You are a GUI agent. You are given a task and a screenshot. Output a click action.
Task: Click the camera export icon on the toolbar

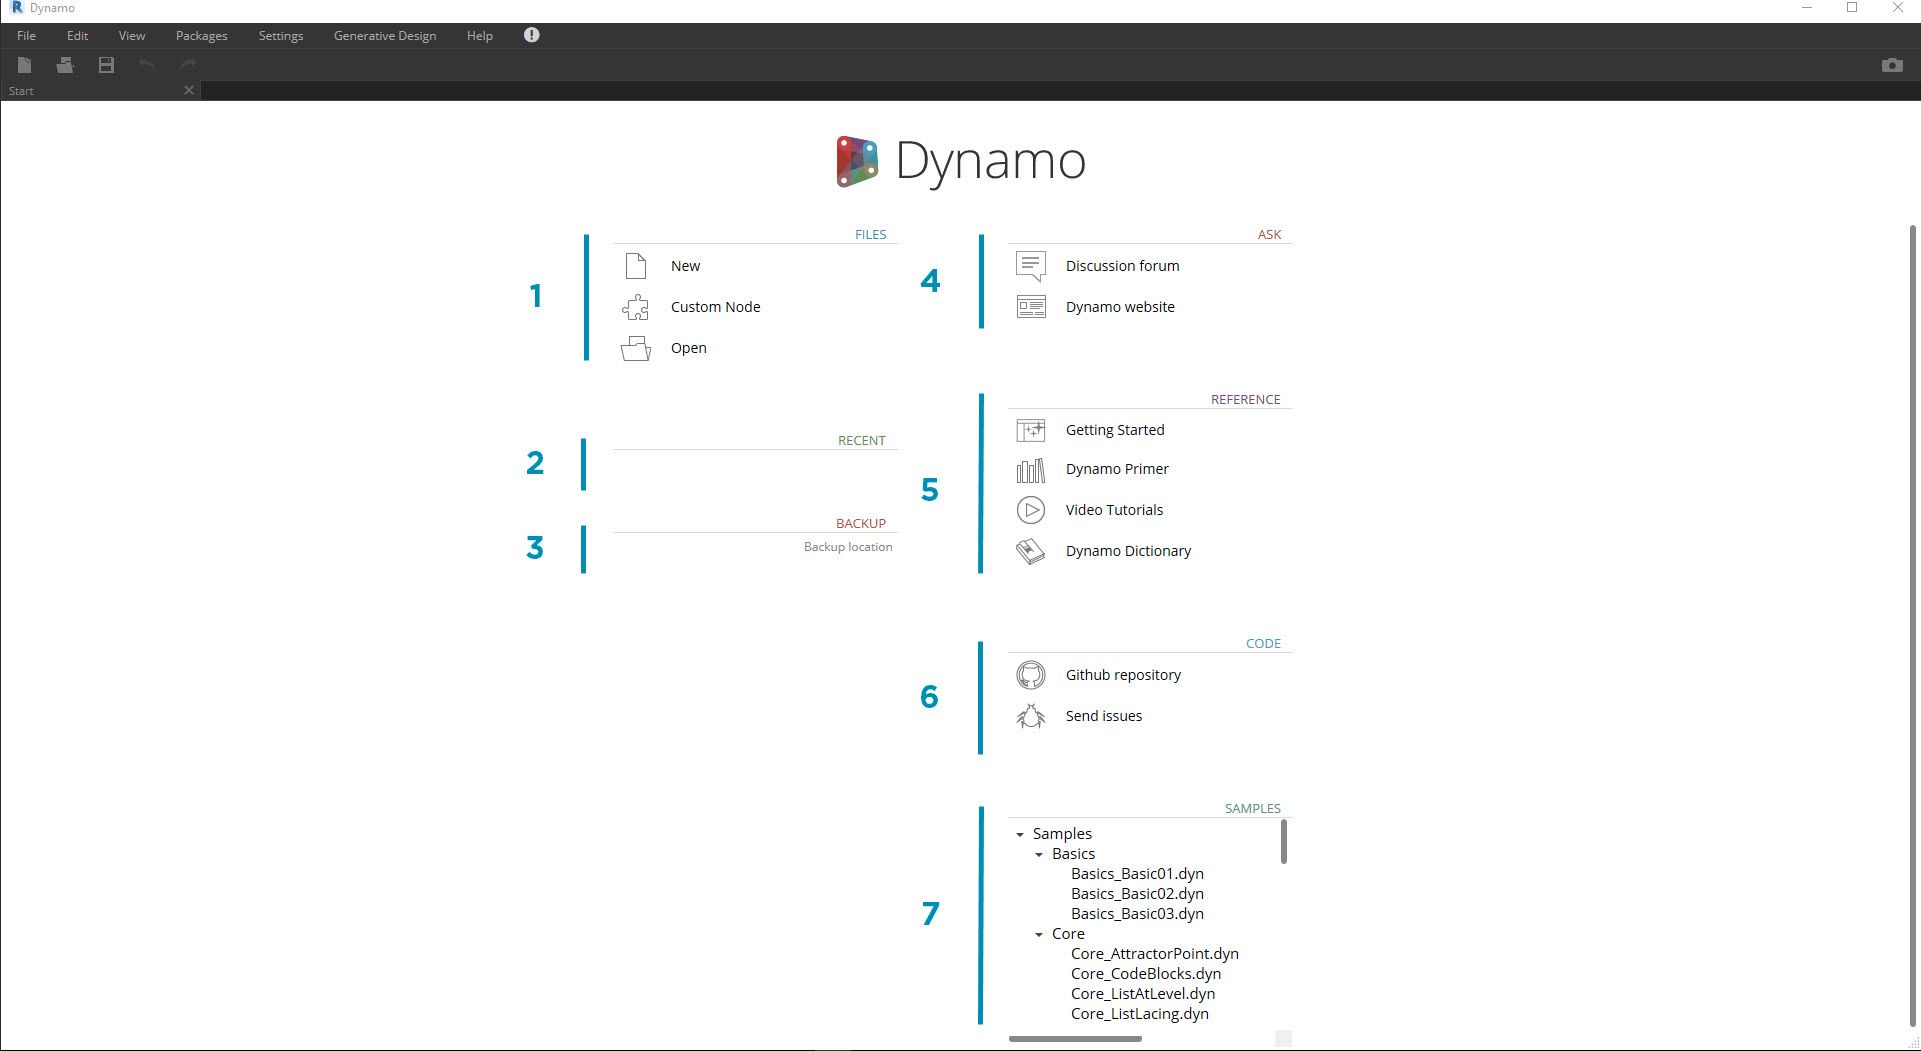1892,64
